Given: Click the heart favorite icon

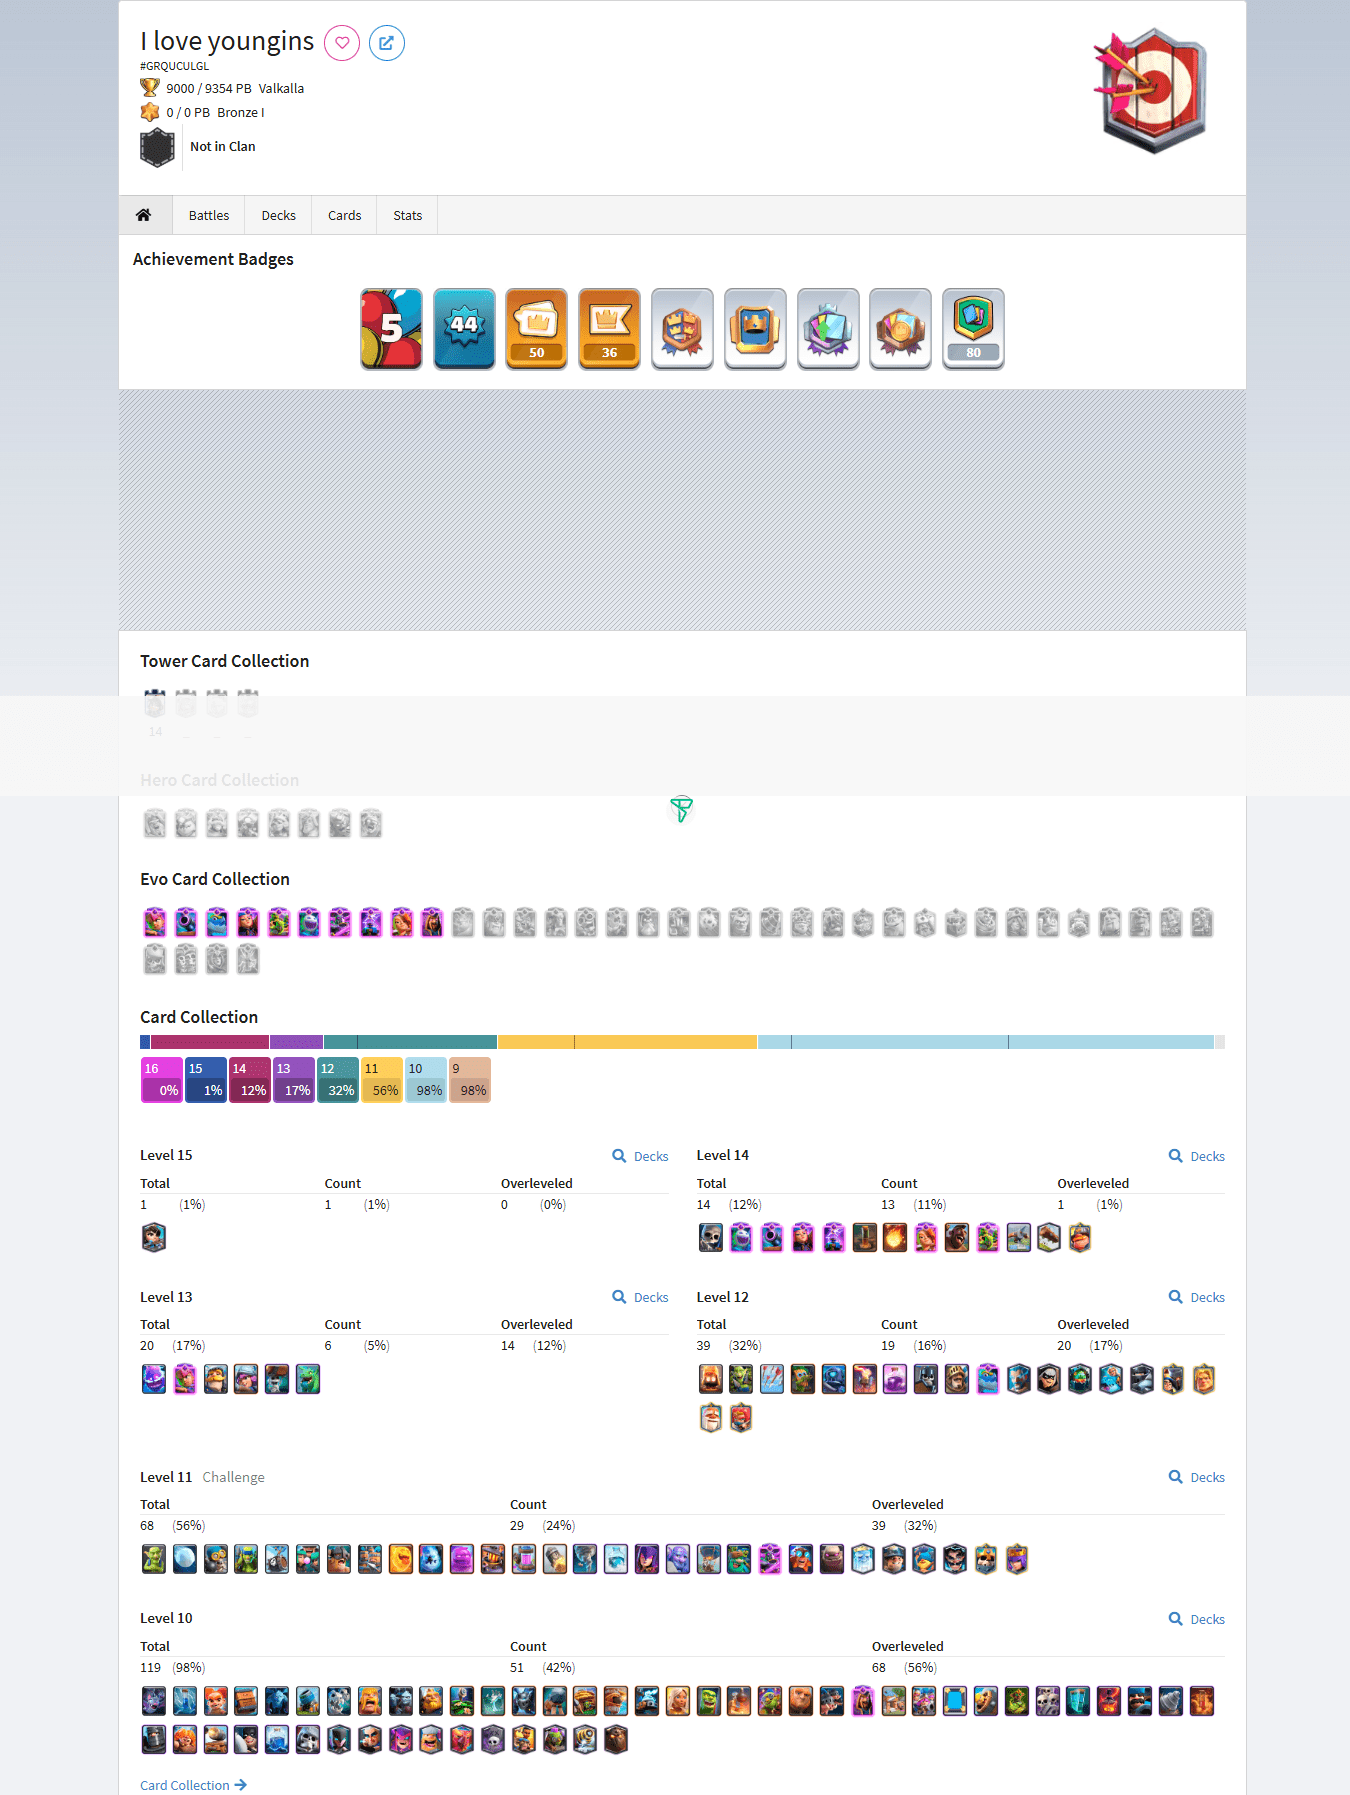Looking at the screenshot, I should tap(342, 43).
